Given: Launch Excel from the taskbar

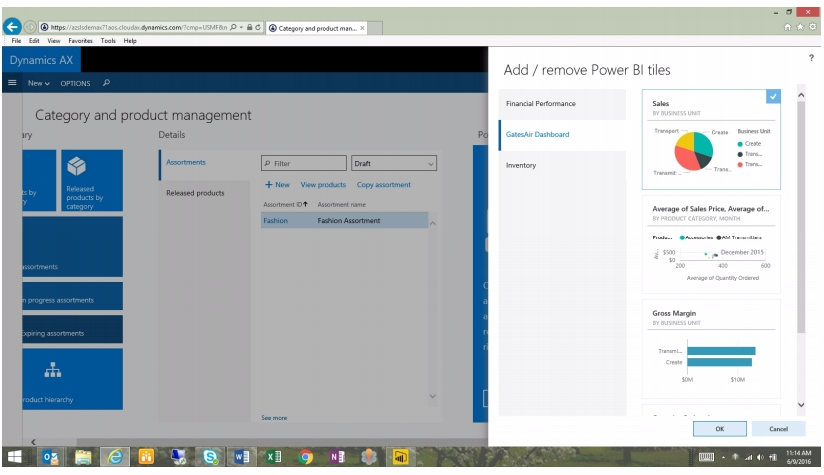Looking at the screenshot, I should (x=273, y=459).
